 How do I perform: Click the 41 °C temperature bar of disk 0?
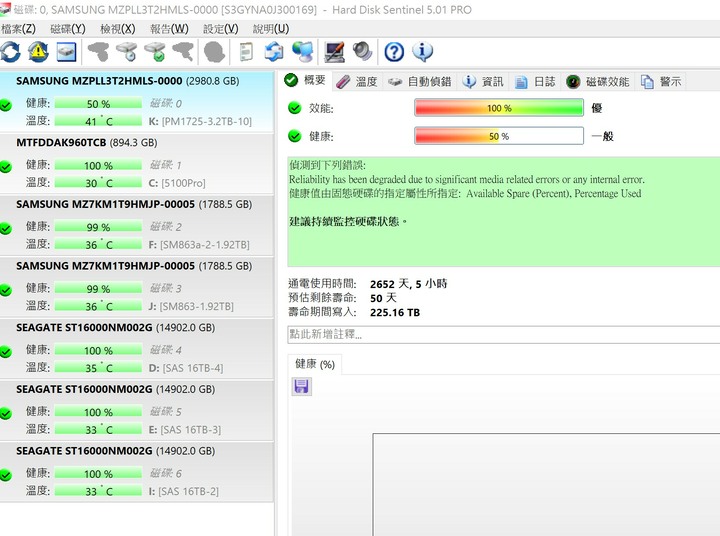pyautogui.click(x=98, y=121)
